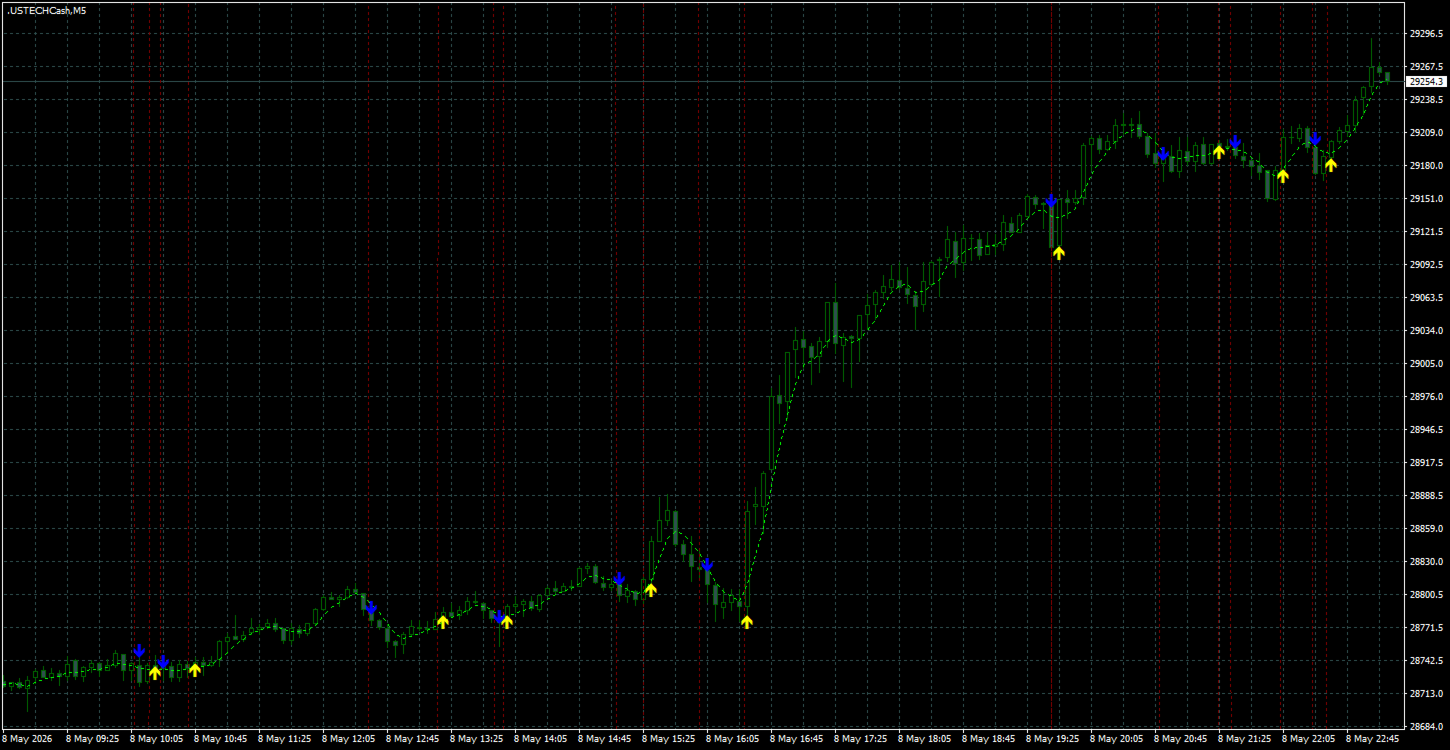Select the rightmost blue down arrow
The image size is (1450, 750).
pyautogui.click(x=1315, y=137)
